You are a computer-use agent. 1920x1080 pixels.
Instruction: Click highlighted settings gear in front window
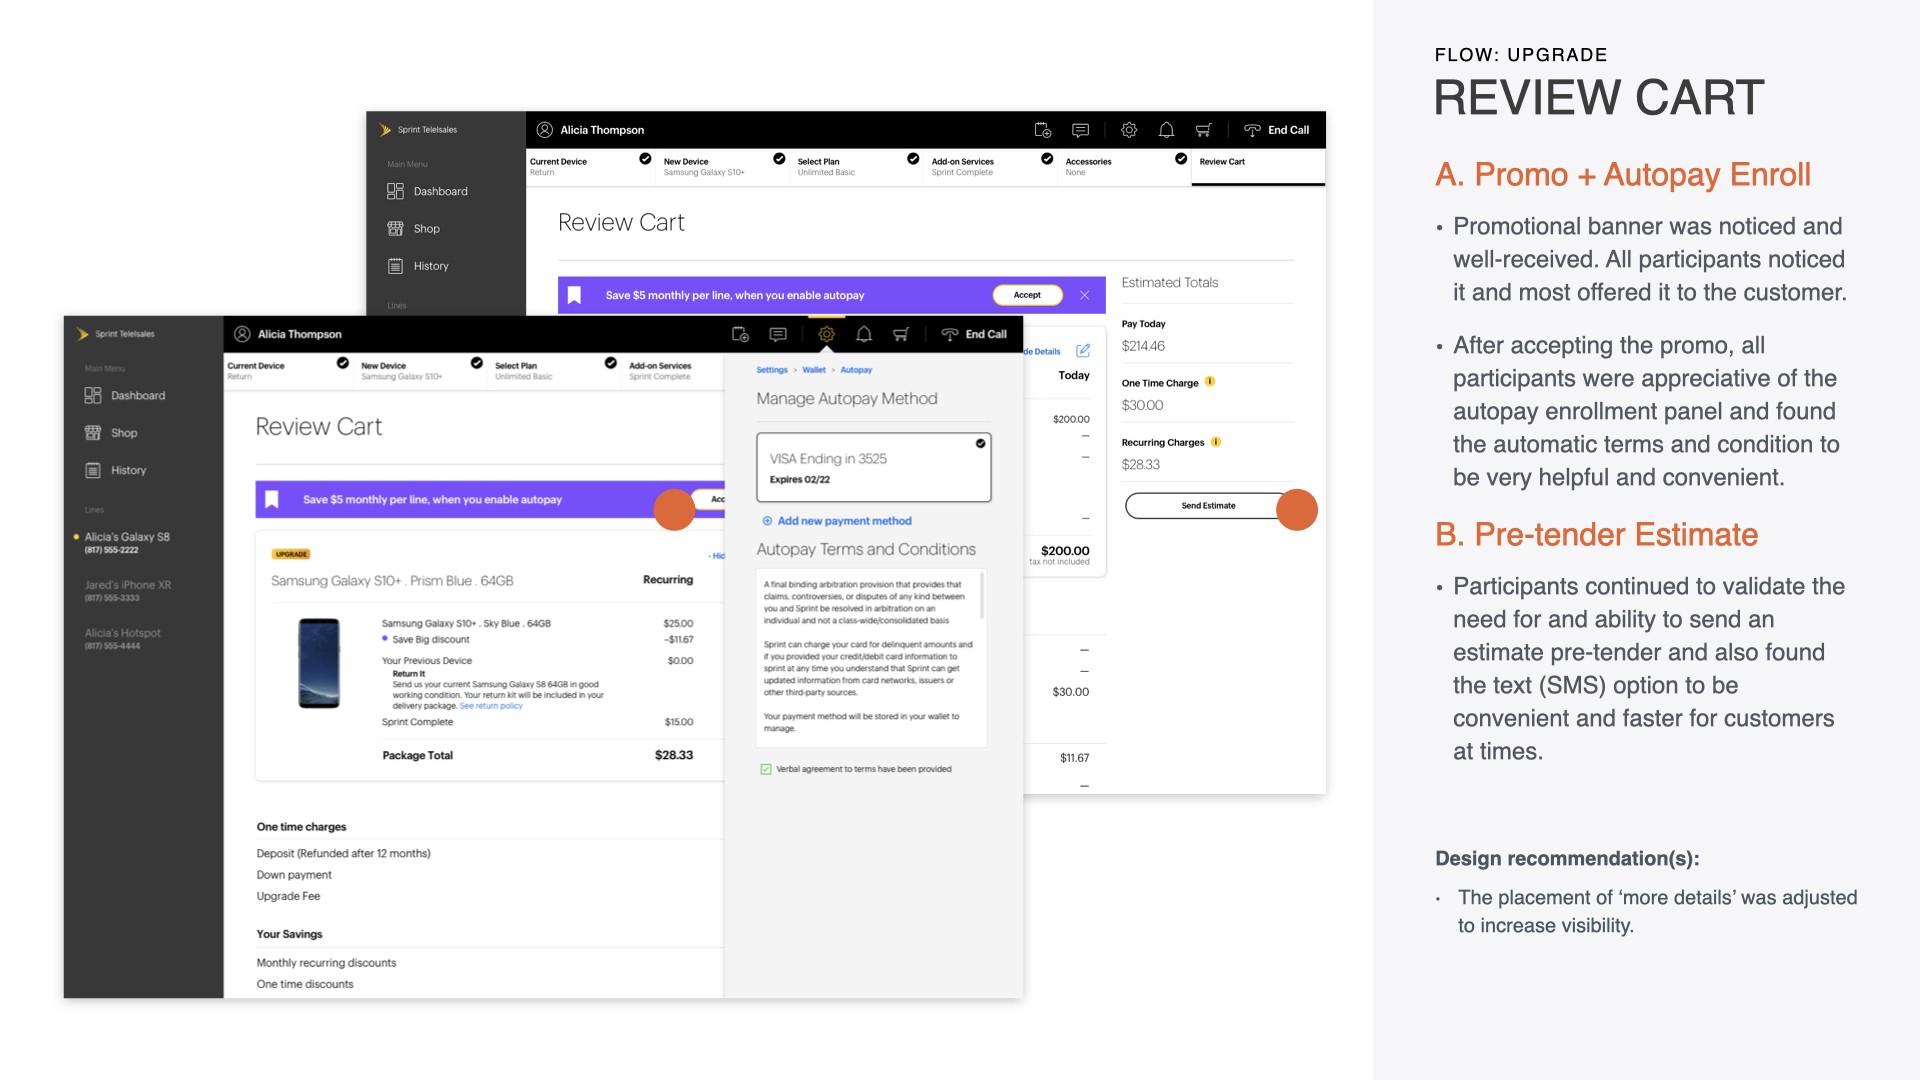[826, 334]
